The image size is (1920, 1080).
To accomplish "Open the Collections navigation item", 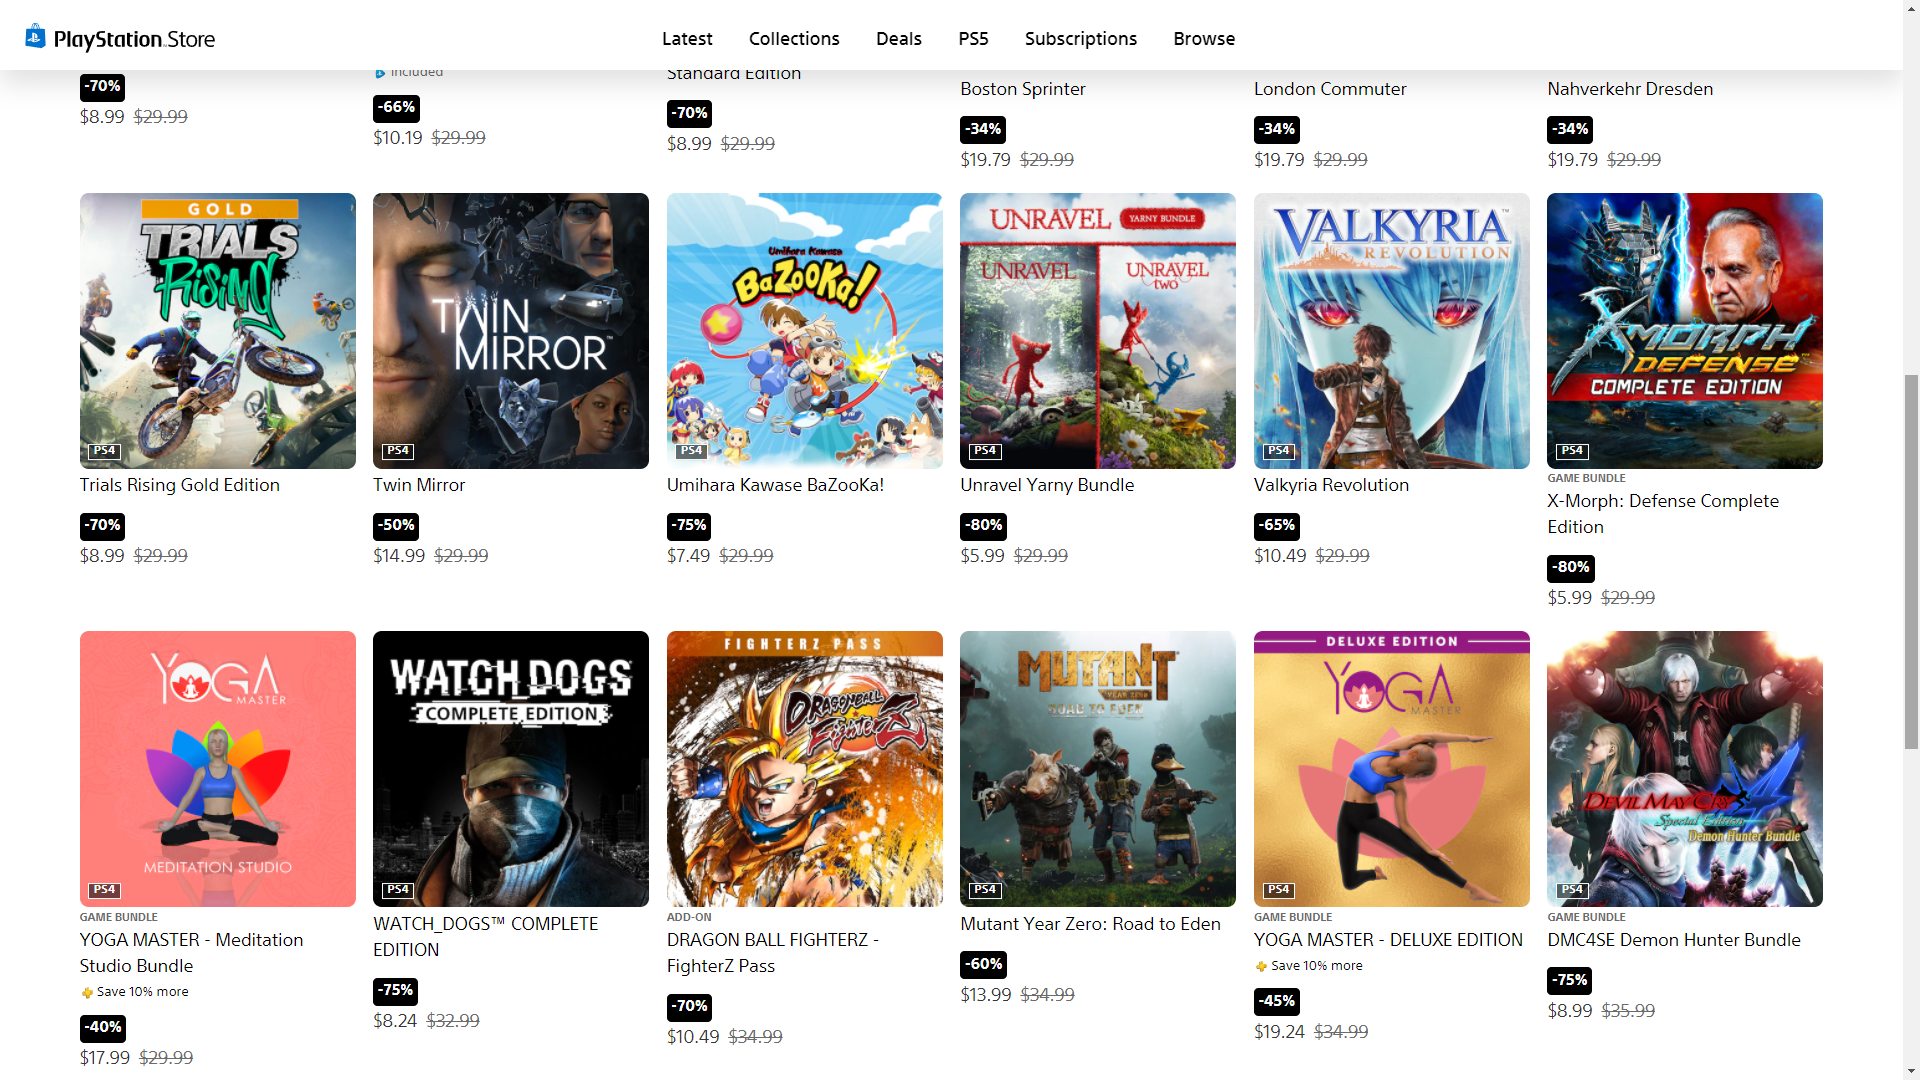I will tap(794, 39).
